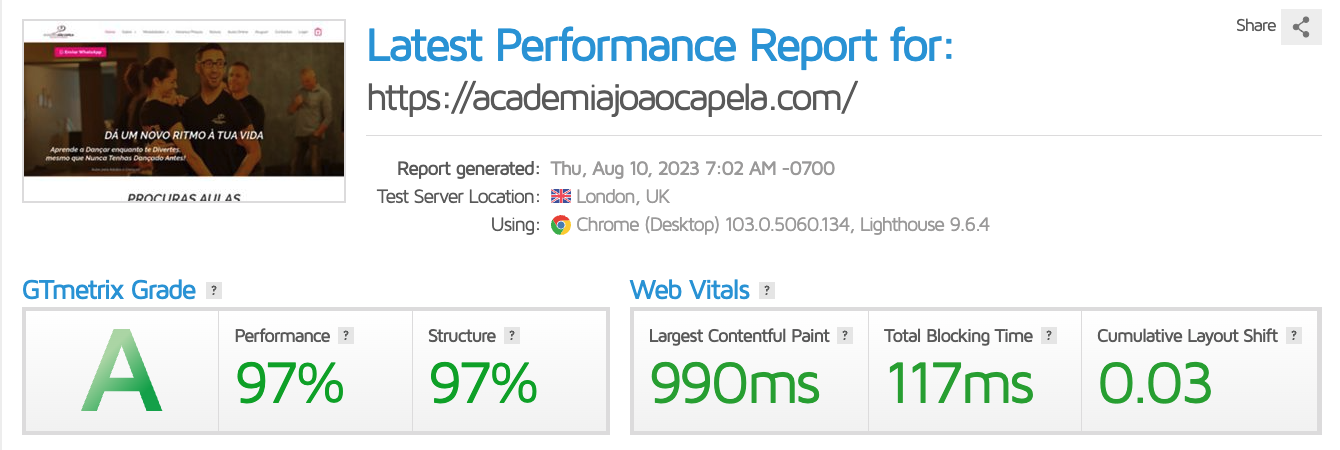Viewport: 1340px width, 450px height.
Task: Select the 97% Structure score value
Action: pos(483,383)
